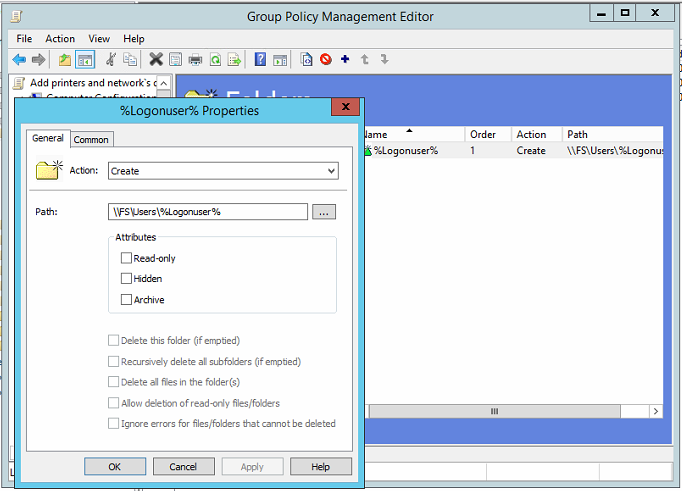This screenshot has height=491, width=682.
Task: Check the Archive attribute
Action: point(126,300)
